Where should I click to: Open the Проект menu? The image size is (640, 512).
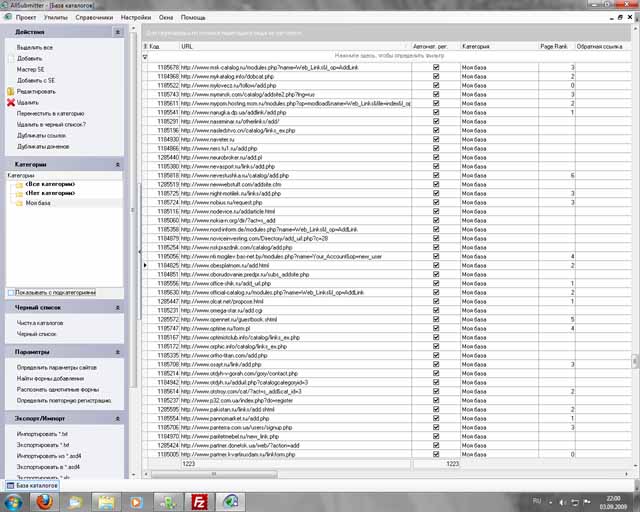[26, 18]
